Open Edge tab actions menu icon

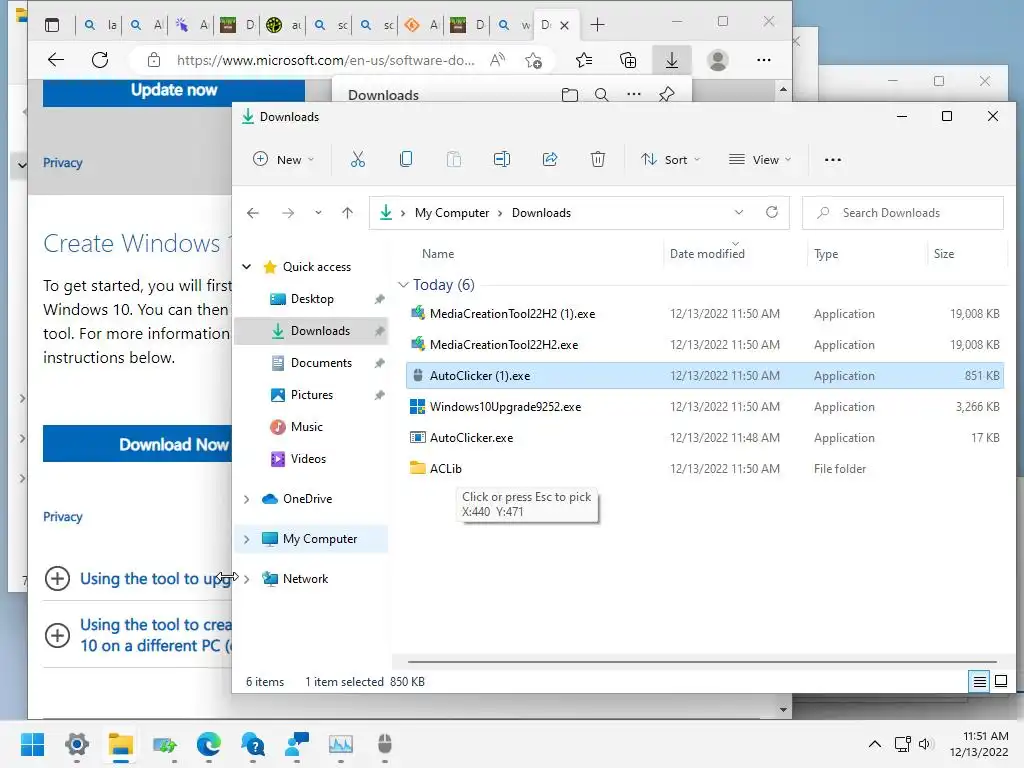(x=52, y=25)
